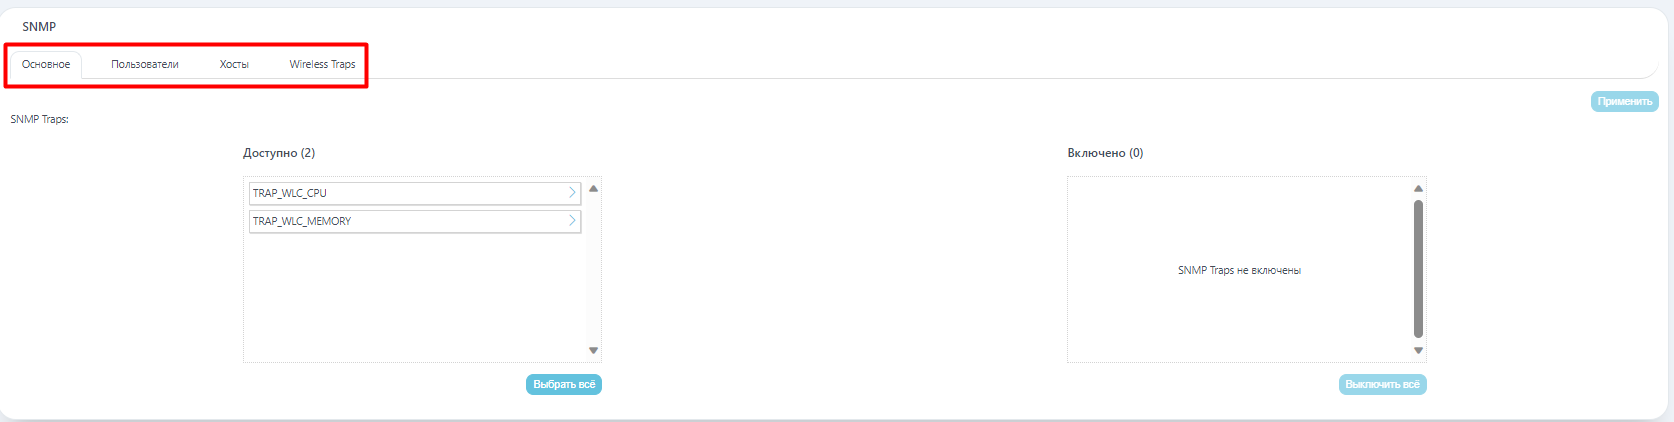Image resolution: width=1674 pixels, height=422 pixels.
Task: Click the enabled list scrollbar thumb
Action: [1418, 268]
